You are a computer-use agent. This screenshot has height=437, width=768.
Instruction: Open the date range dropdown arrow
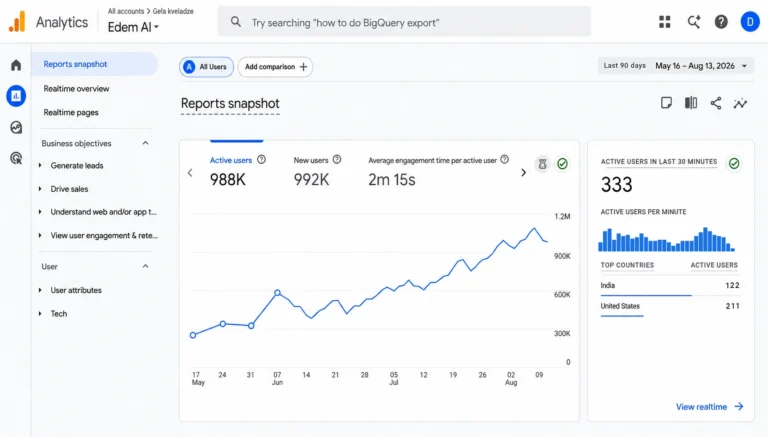744,66
